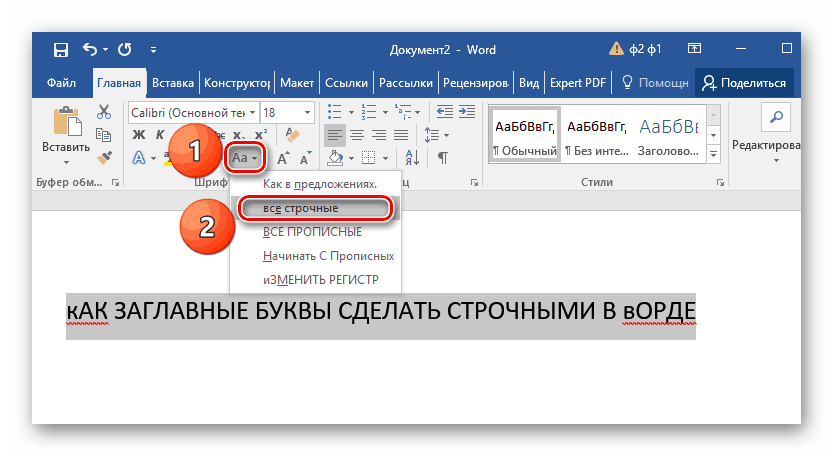Click the Copy icon in clipboard group
The image size is (833, 456).
click(x=104, y=135)
